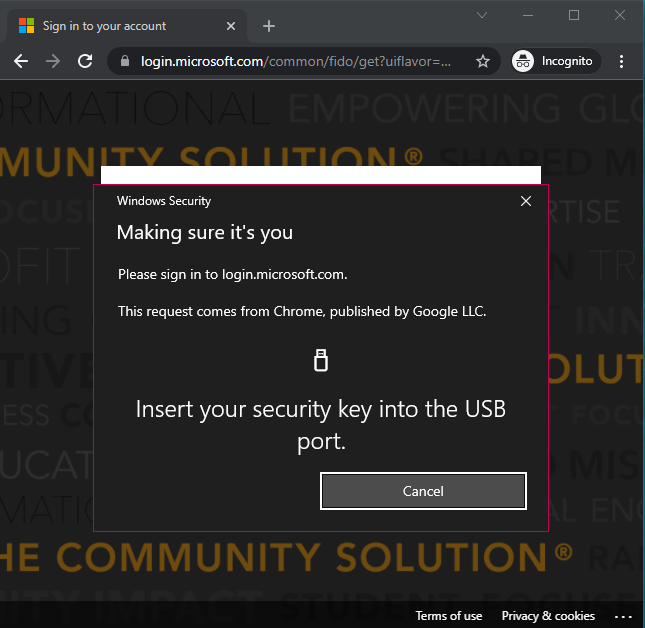Open the Terms of use link
Viewport: 645px width, 628px height.
pos(449,616)
